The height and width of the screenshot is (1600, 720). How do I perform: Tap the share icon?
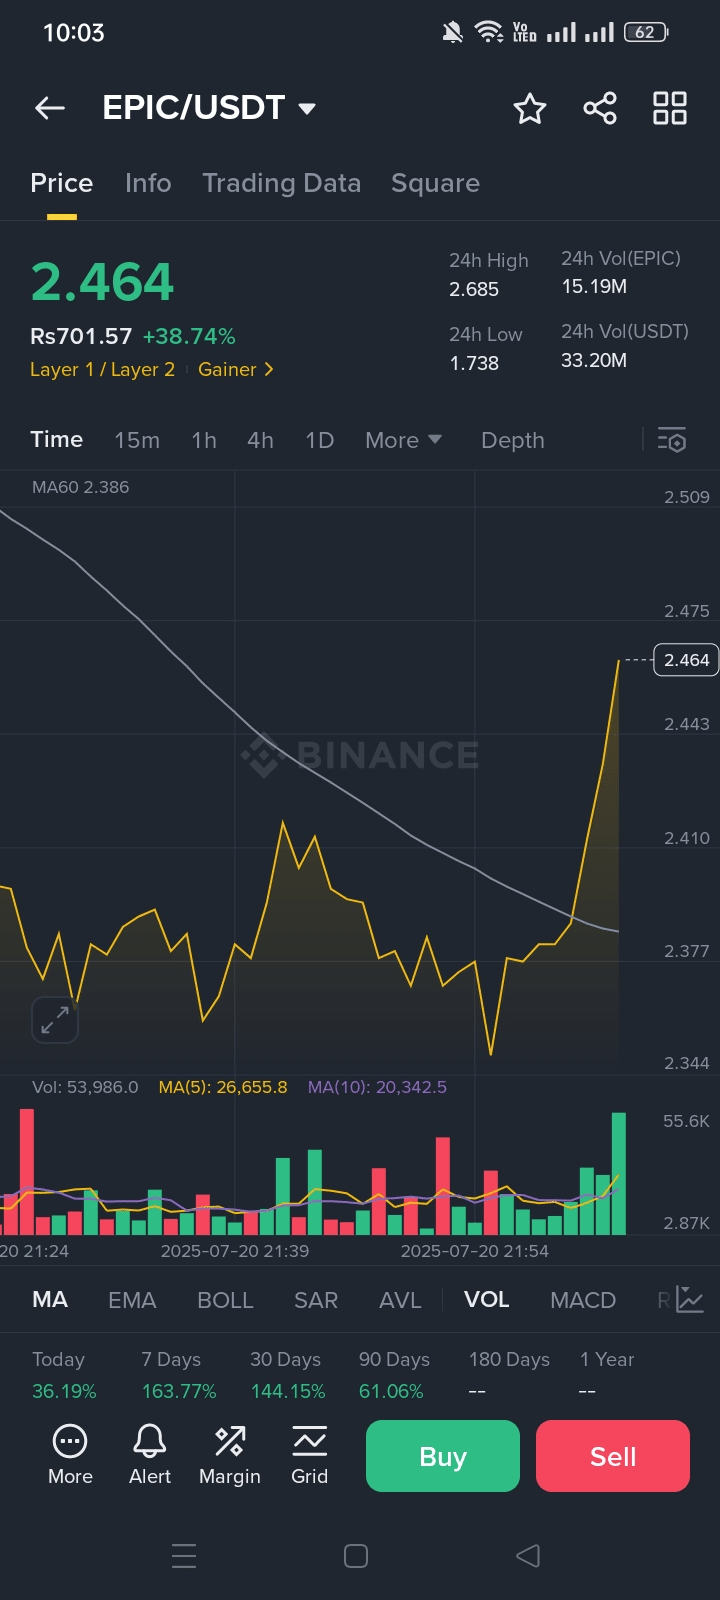(600, 108)
